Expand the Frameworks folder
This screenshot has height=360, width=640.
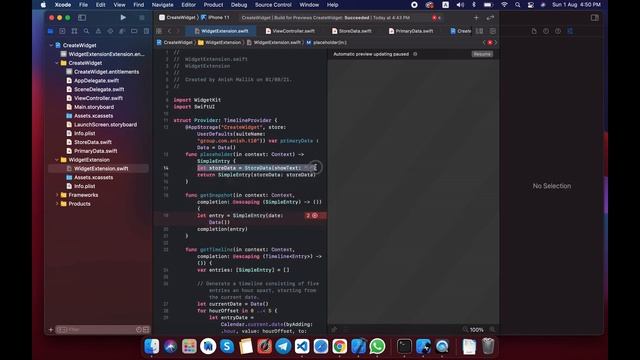[x=57, y=195]
